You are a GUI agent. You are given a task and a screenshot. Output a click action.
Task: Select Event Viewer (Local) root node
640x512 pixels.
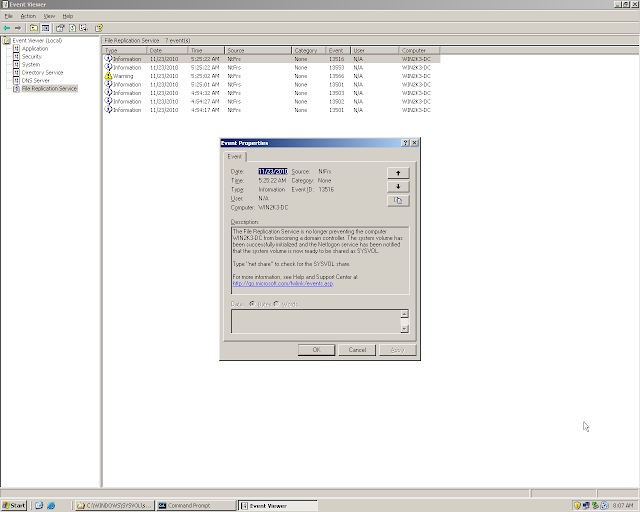[37, 40]
